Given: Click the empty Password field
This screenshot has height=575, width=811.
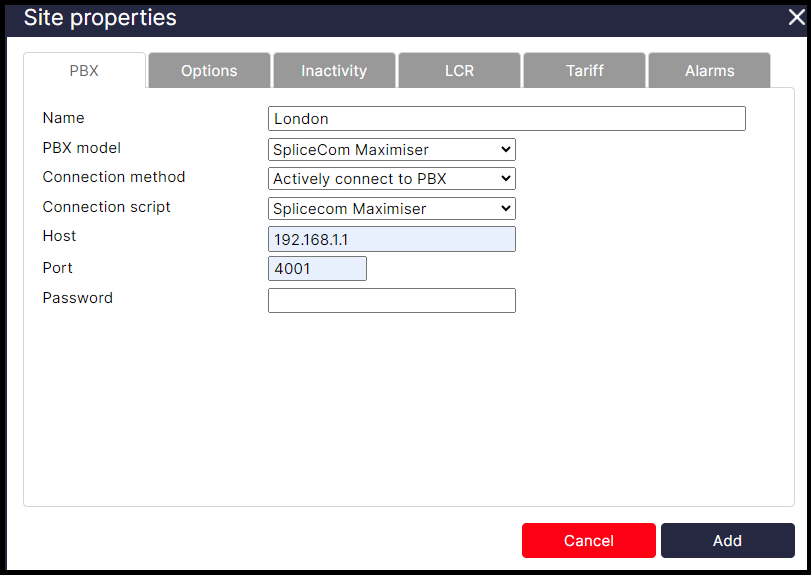Looking at the screenshot, I should click(x=391, y=301).
